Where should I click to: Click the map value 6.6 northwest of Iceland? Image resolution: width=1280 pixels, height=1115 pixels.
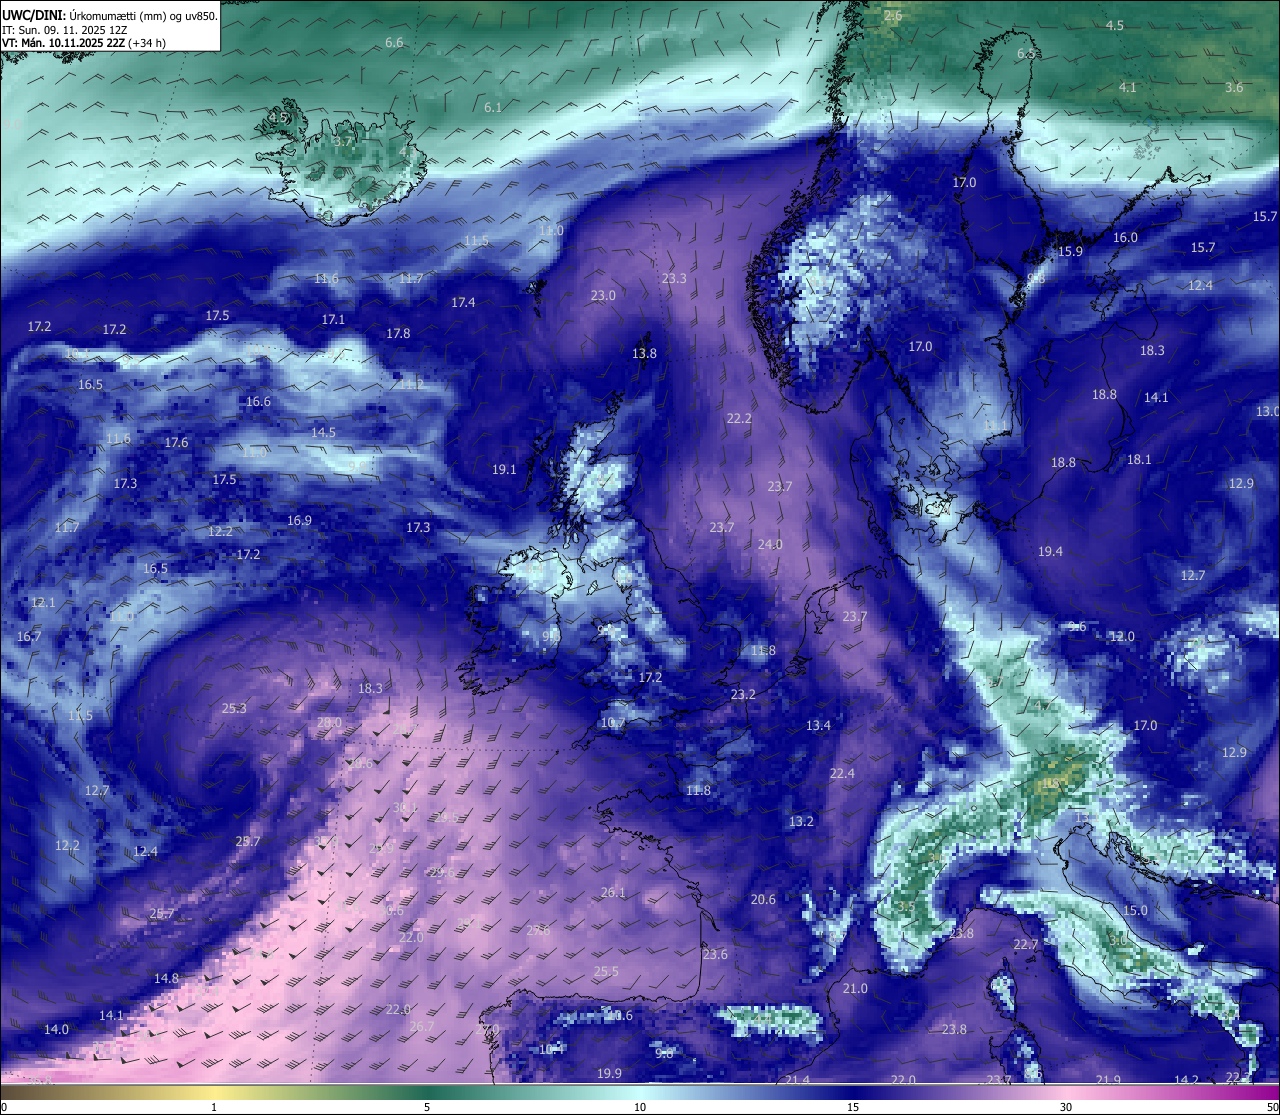(394, 43)
